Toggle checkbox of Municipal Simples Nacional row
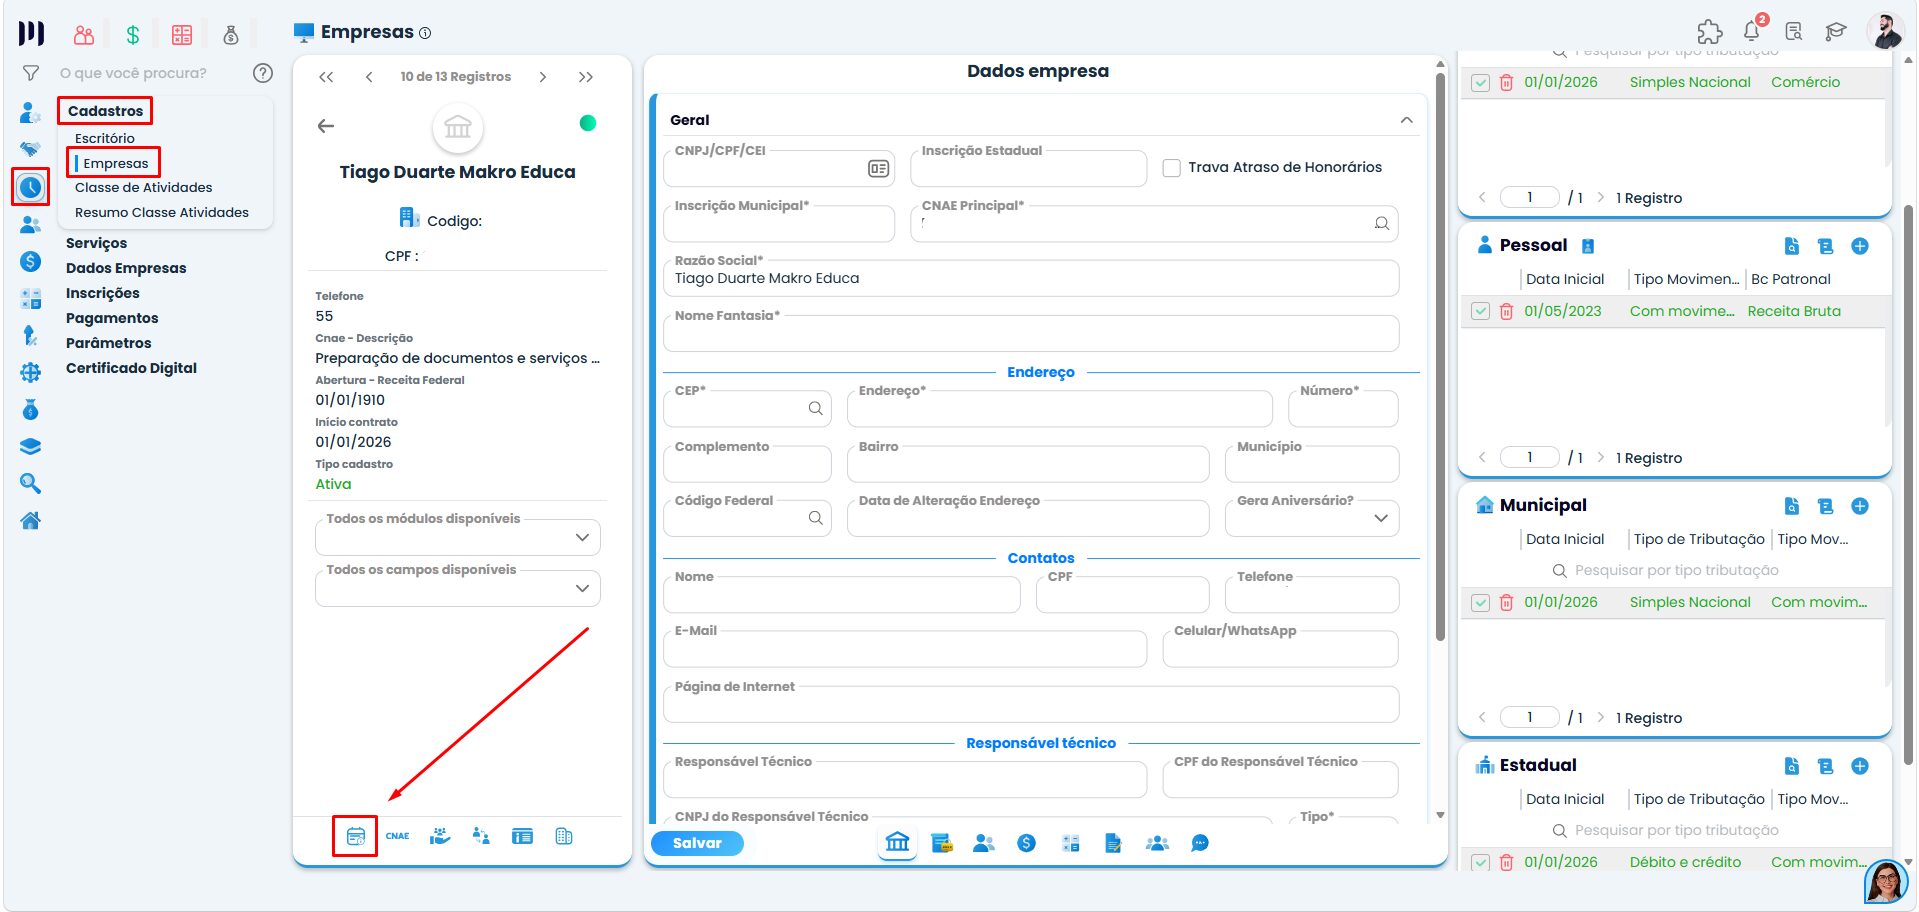Image resolution: width=1919 pixels, height=912 pixels. pos(1481,603)
